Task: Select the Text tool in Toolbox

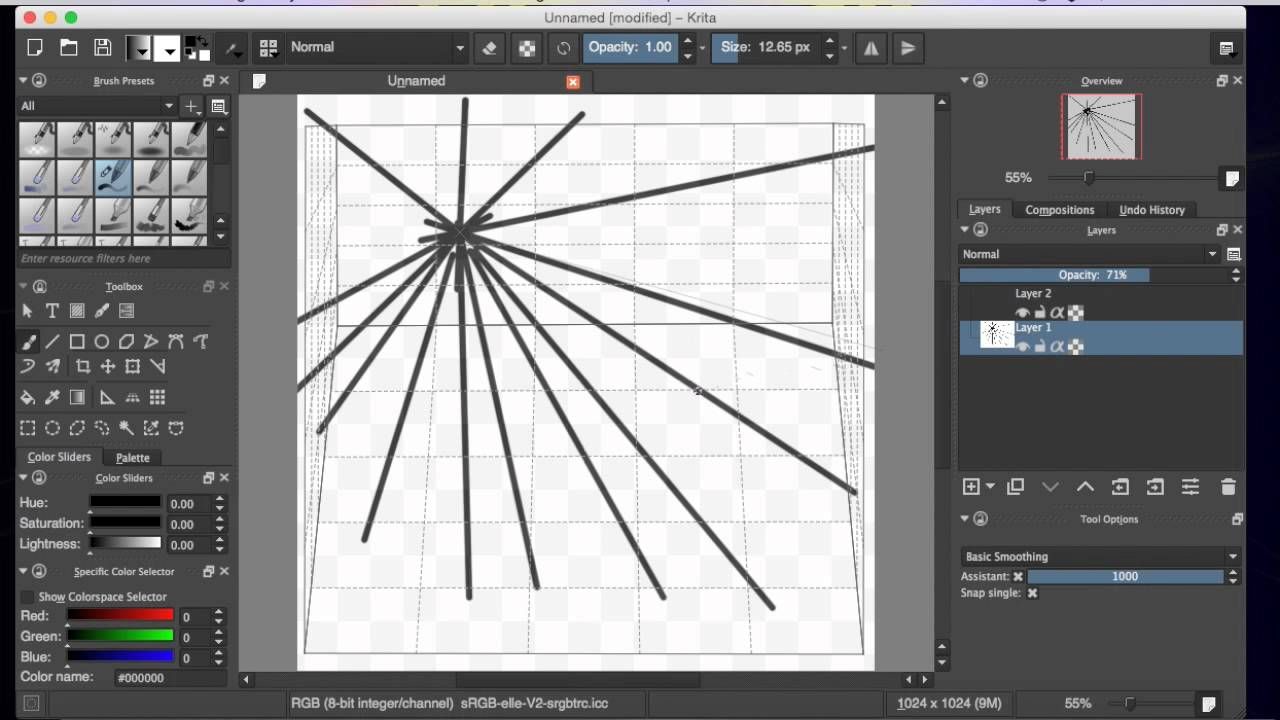Action: pyautogui.click(x=52, y=311)
